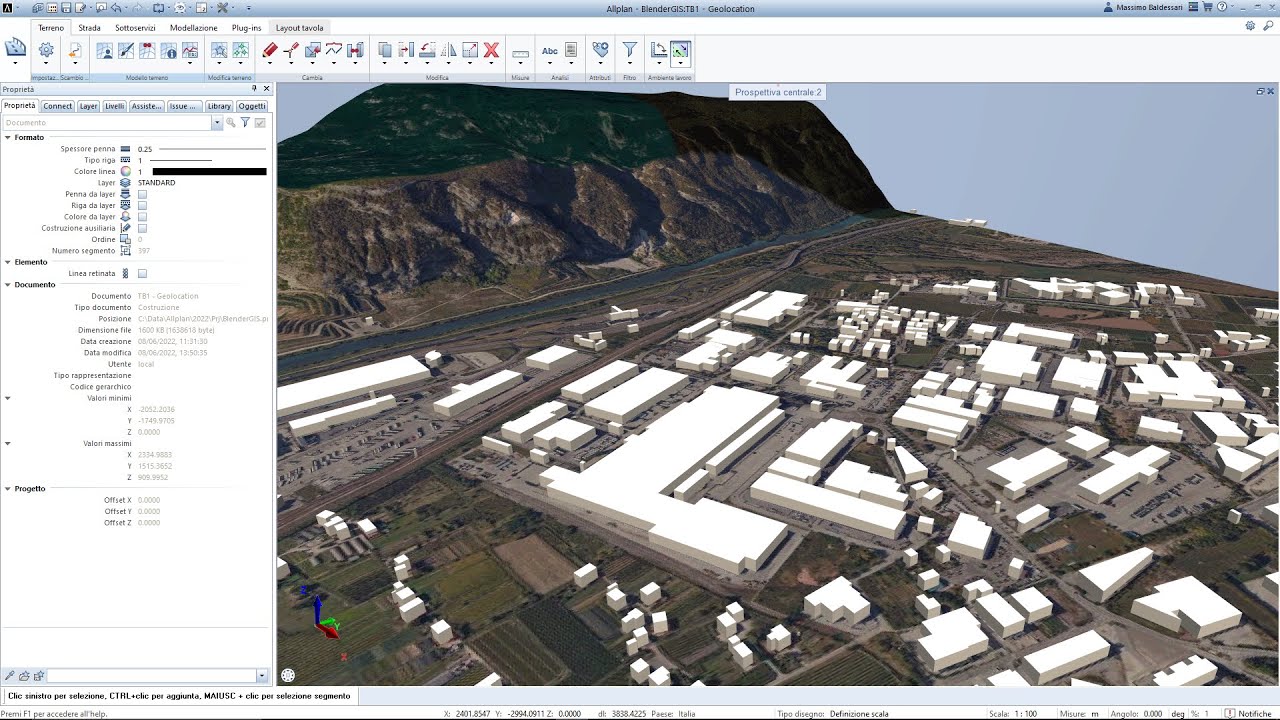Click the Tipo disegno Definizione scala field
The image size is (1280, 720).
(832, 713)
